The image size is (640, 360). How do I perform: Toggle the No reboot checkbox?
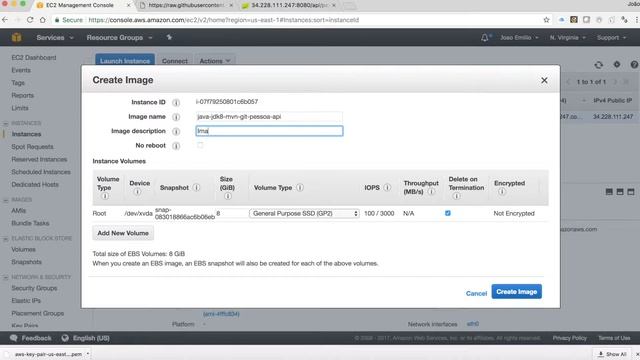[200, 145]
